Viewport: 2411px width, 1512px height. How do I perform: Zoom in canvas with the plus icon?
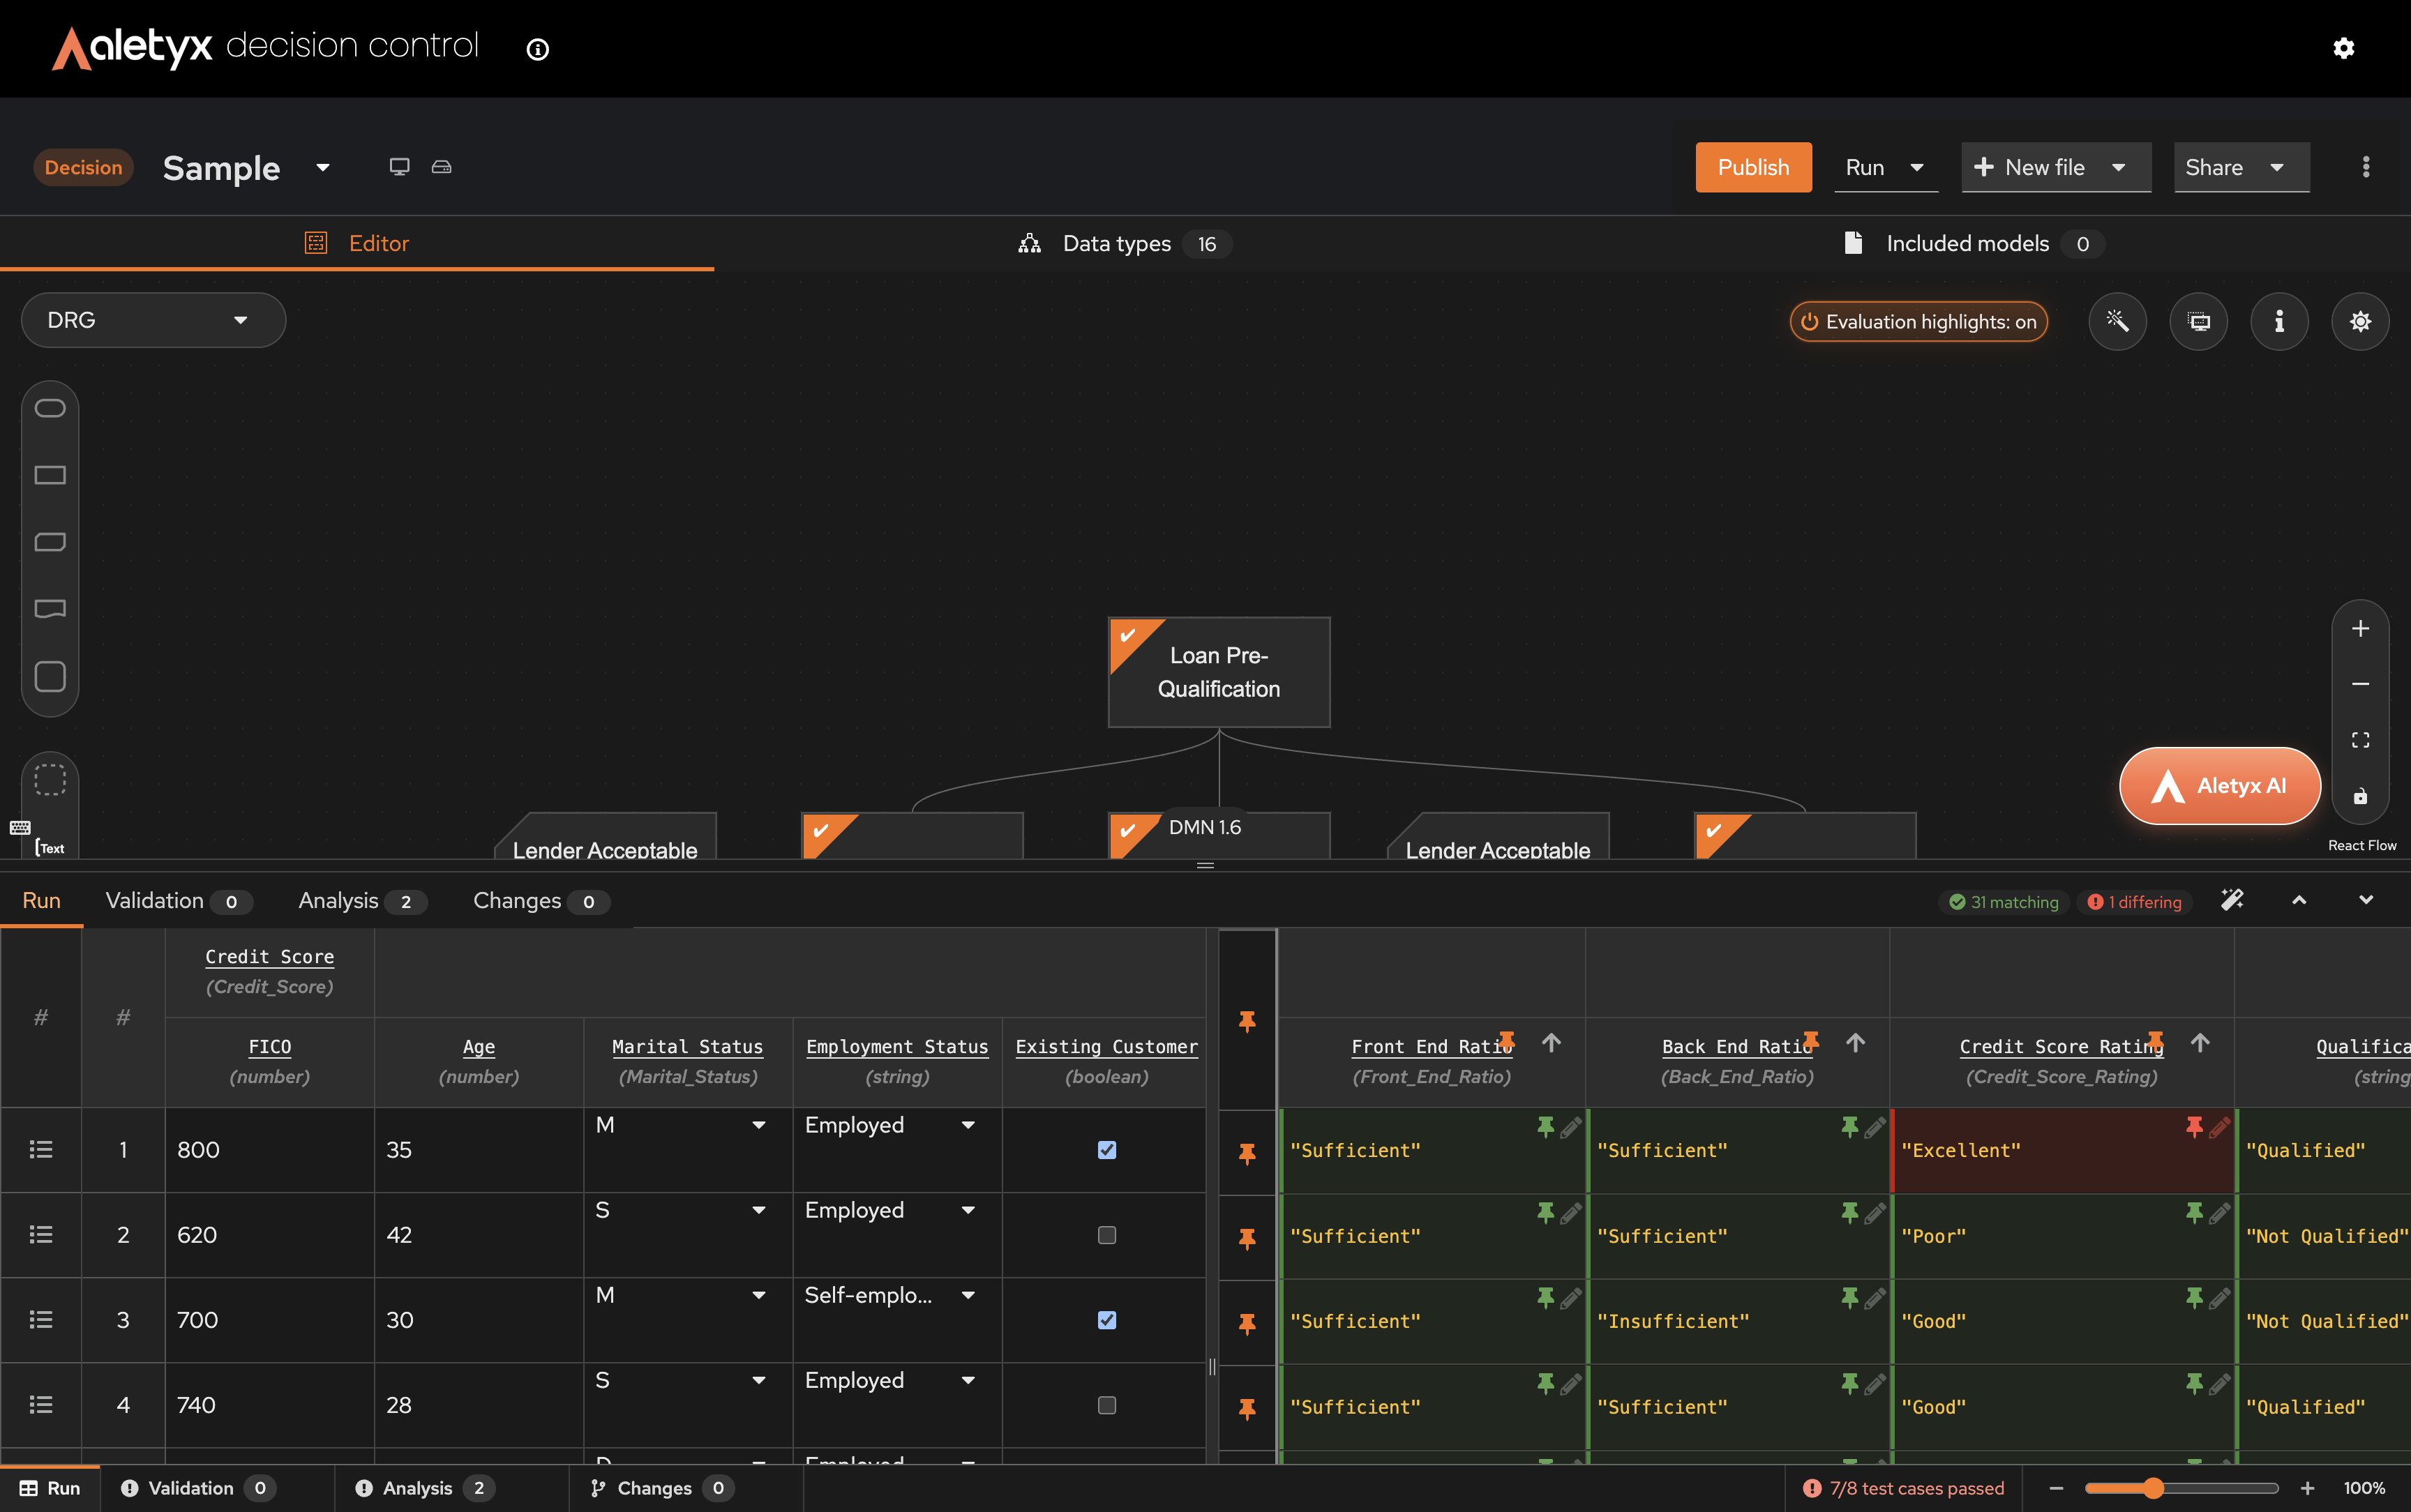pyautogui.click(x=2360, y=628)
